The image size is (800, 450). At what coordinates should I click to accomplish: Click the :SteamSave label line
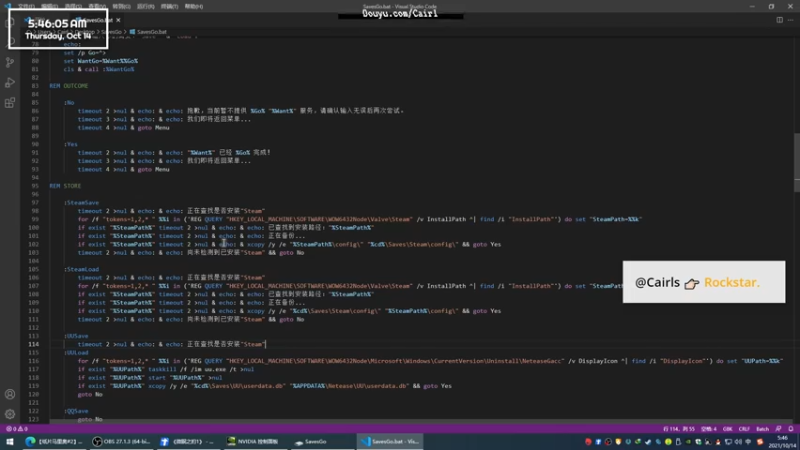82,203
